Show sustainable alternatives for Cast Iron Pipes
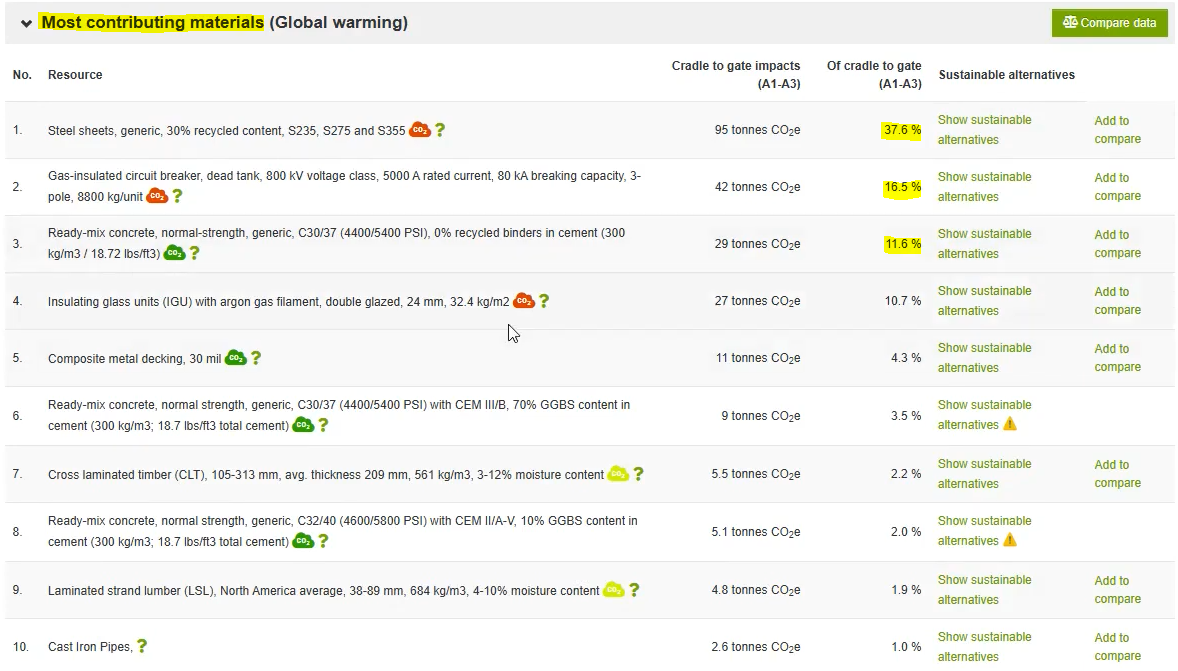 point(984,647)
